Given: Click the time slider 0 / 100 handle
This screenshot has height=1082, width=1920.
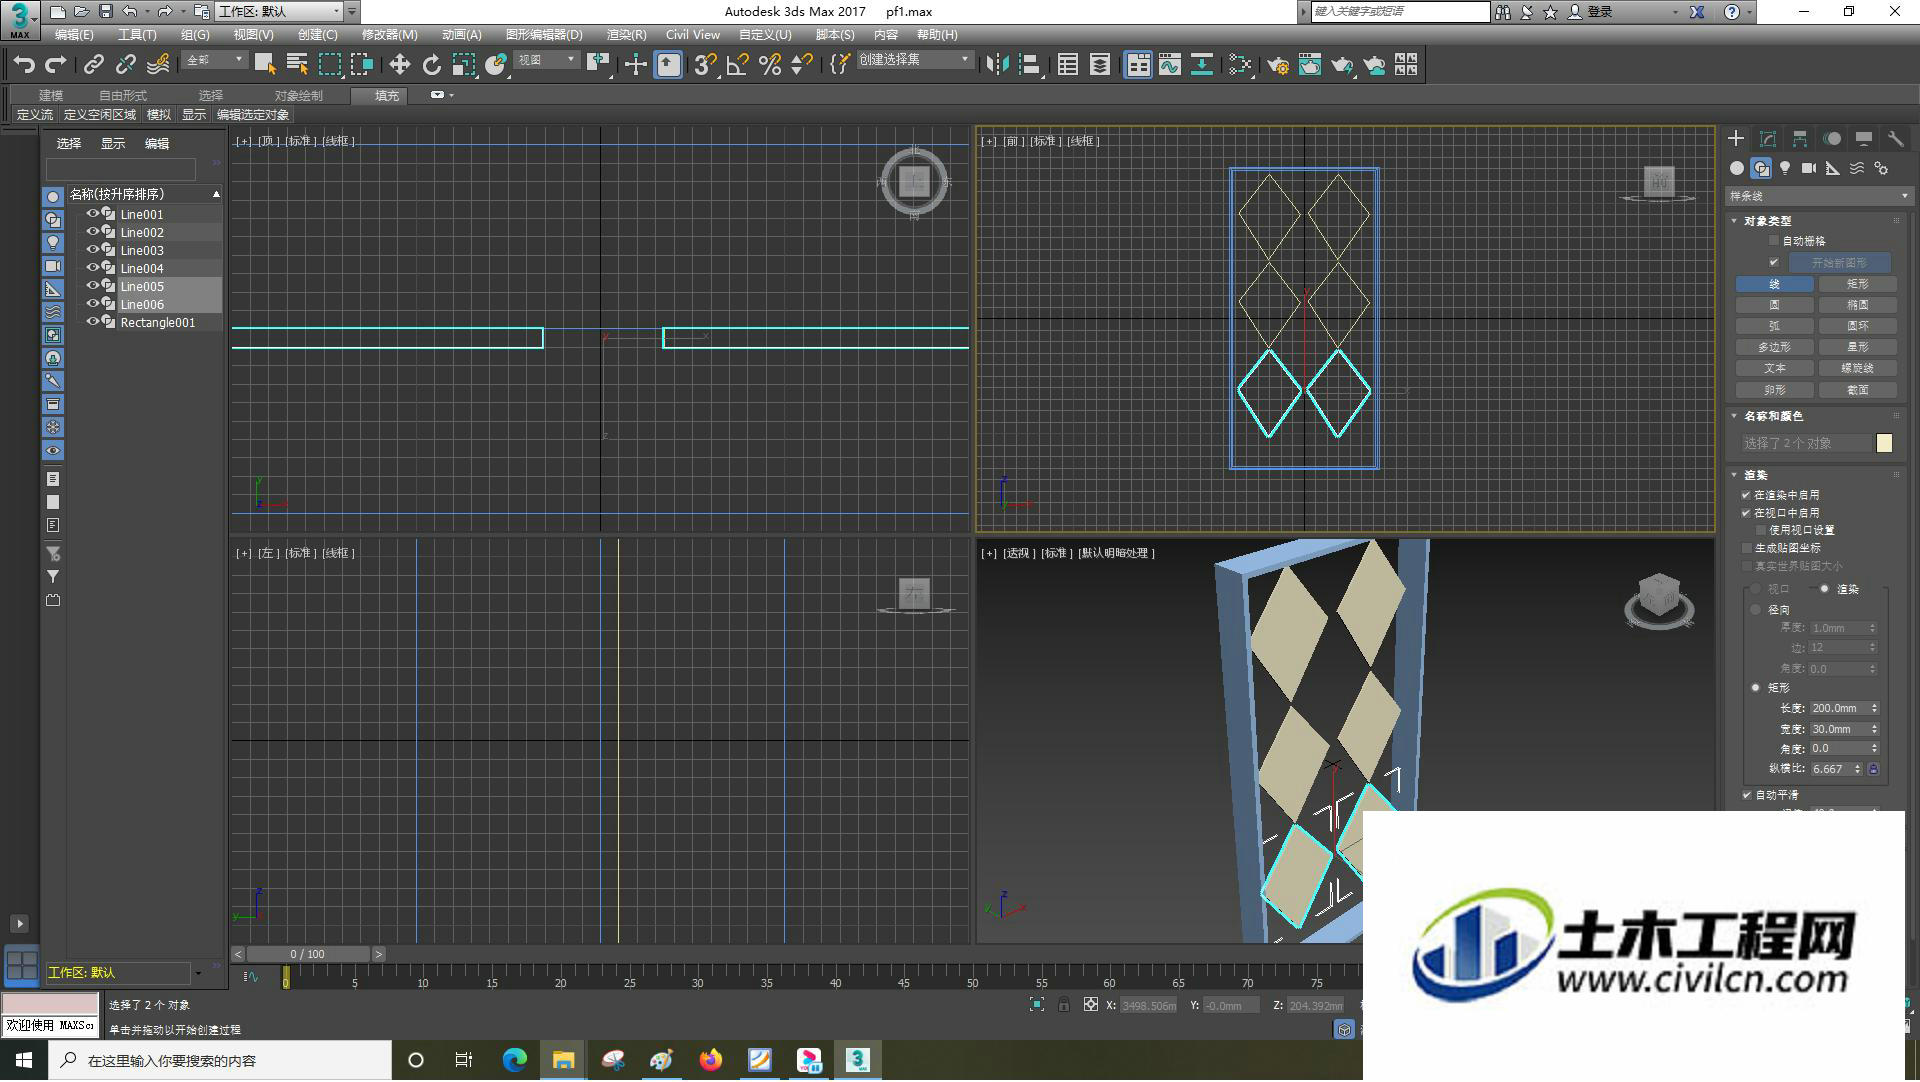Looking at the screenshot, I should point(308,955).
